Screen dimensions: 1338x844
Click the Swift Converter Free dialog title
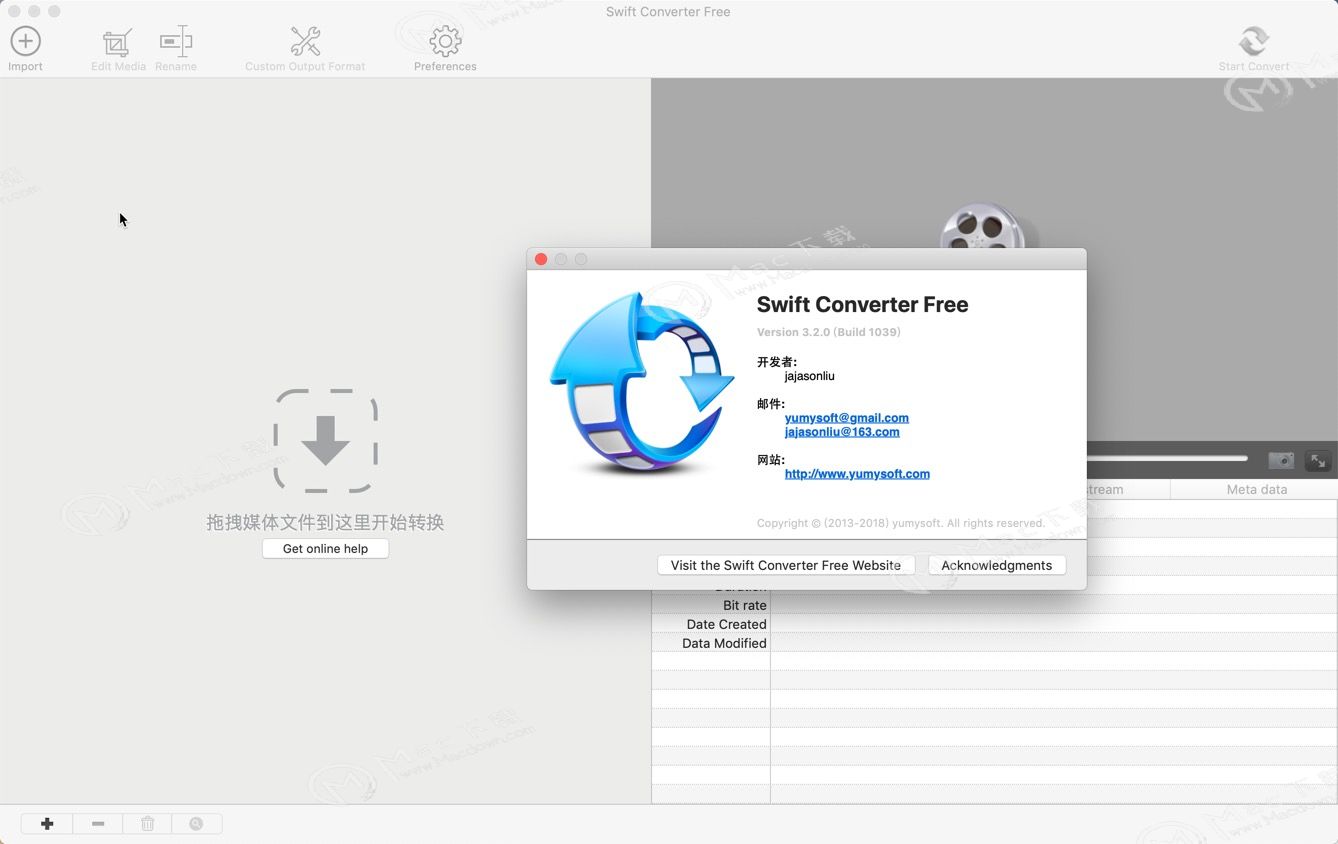[x=862, y=305]
